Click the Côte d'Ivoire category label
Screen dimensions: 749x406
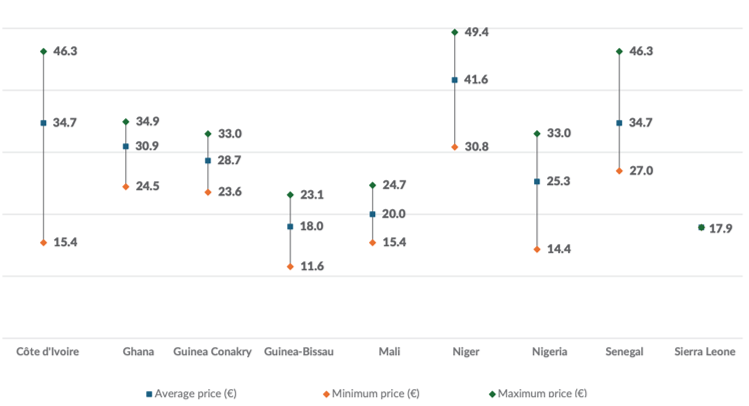point(48,352)
